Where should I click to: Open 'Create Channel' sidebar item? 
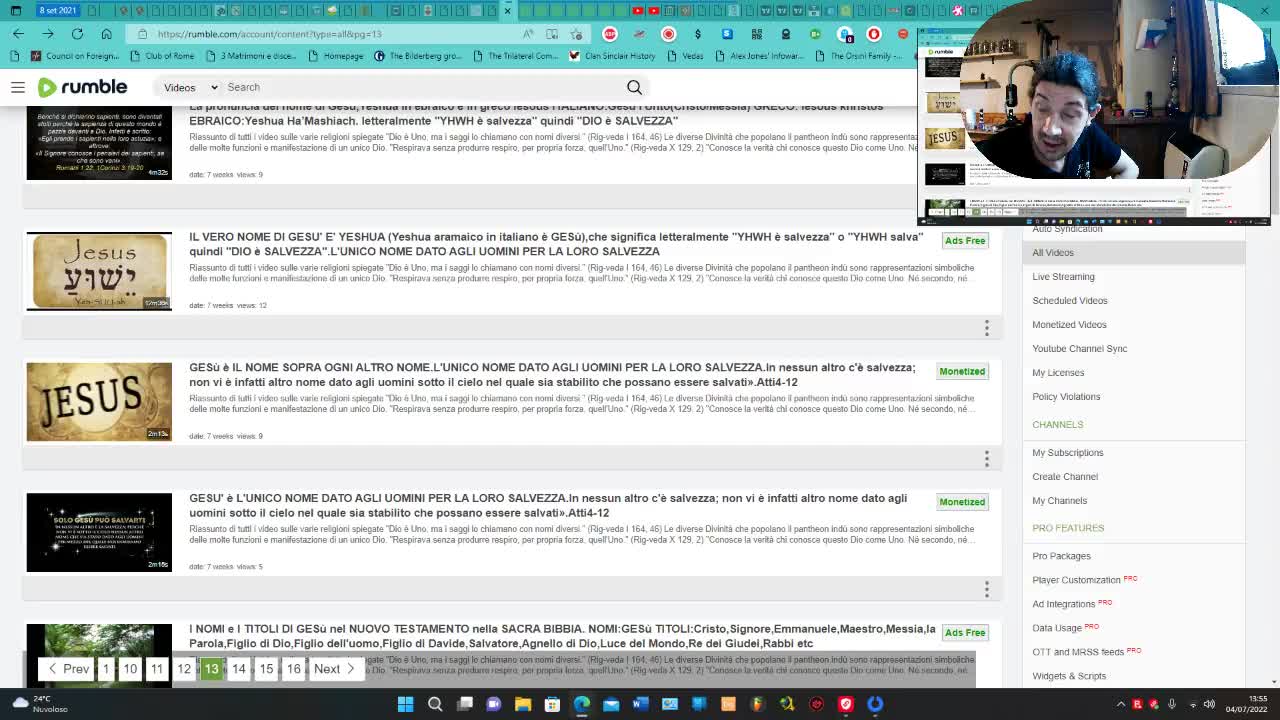(x=1065, y=477)
